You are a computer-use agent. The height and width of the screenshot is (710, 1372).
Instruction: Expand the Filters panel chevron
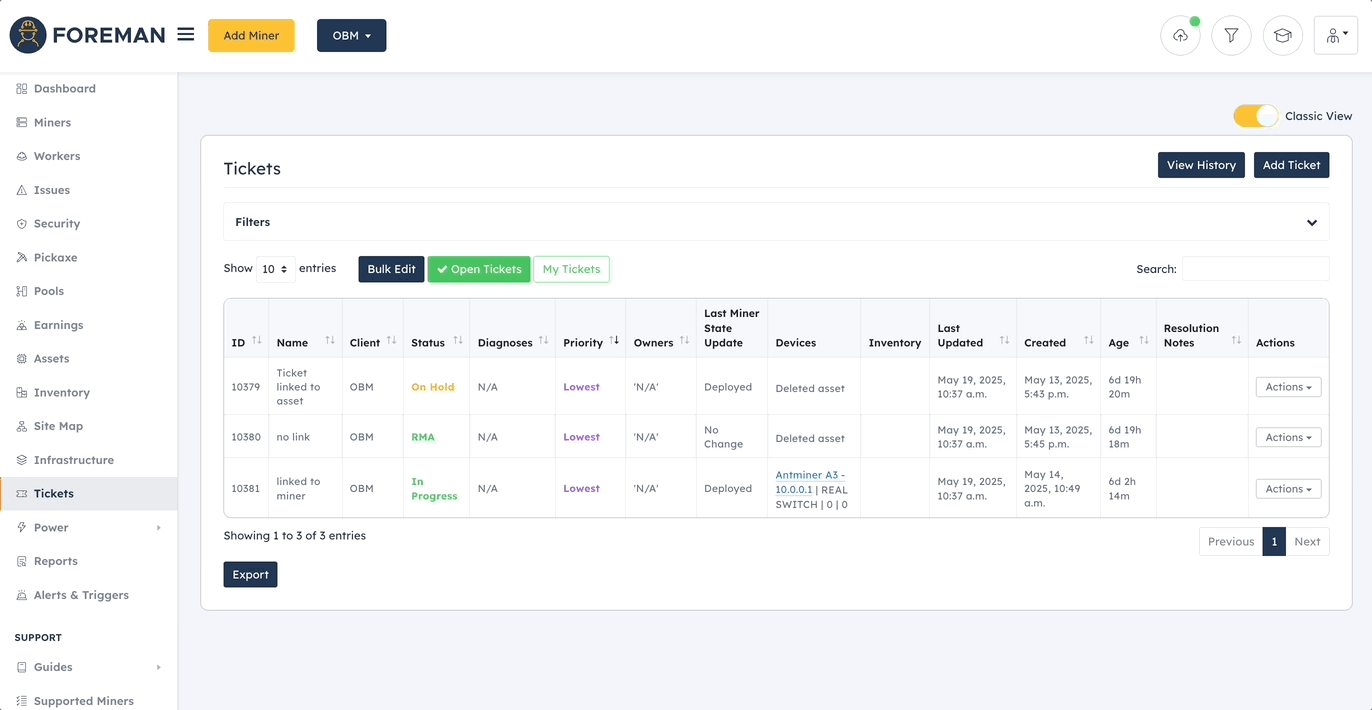tap(1312, 223)
